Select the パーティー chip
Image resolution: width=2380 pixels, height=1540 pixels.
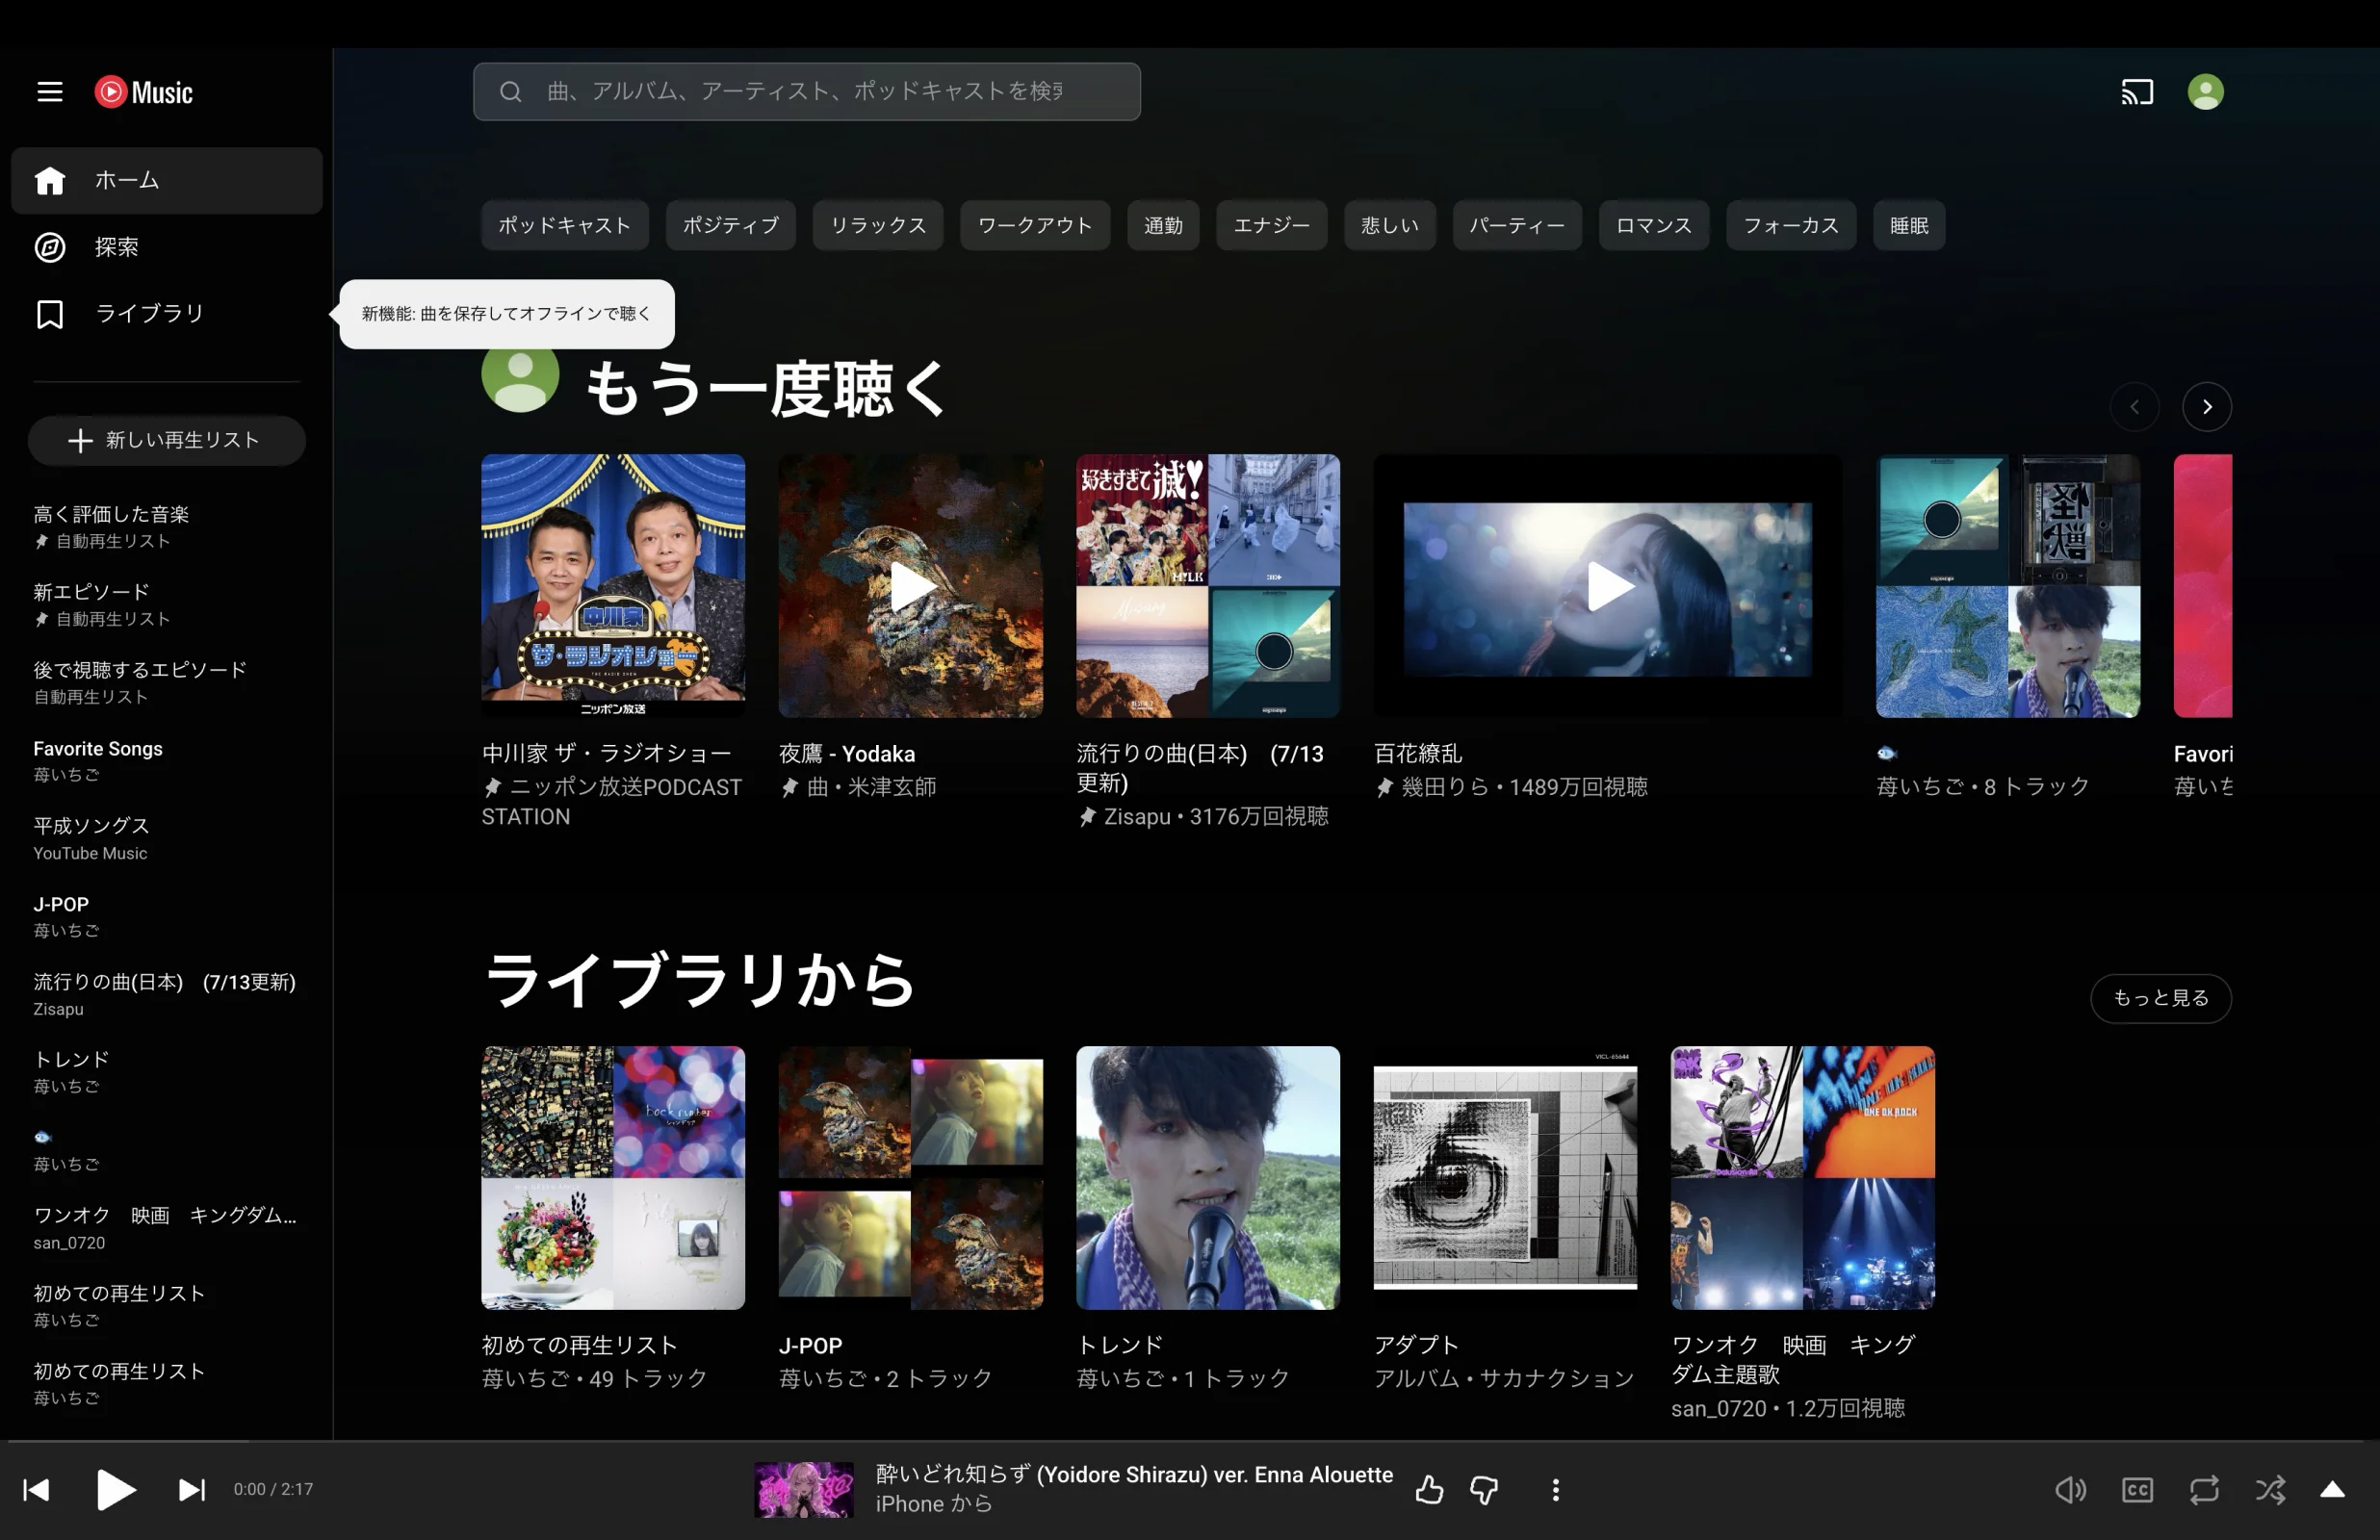coord(1517,225)
